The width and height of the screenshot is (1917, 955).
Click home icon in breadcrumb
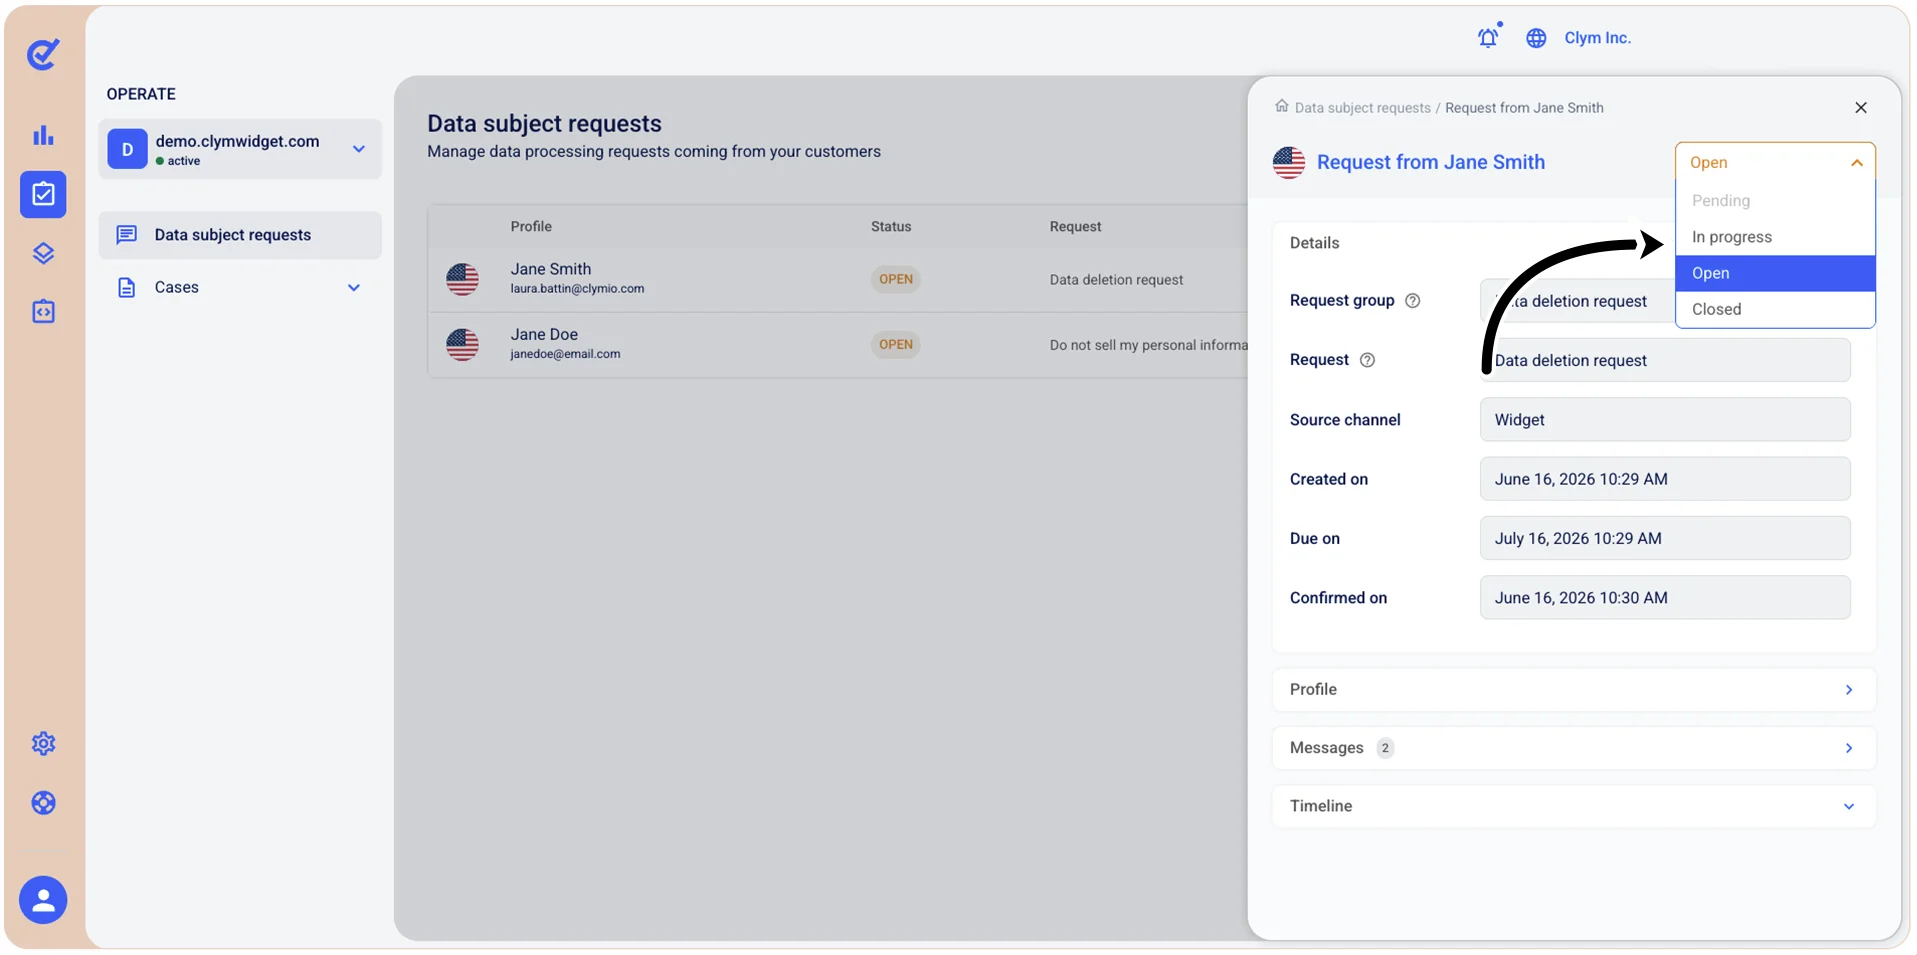pyautogui.click(x=1281, y=106)
